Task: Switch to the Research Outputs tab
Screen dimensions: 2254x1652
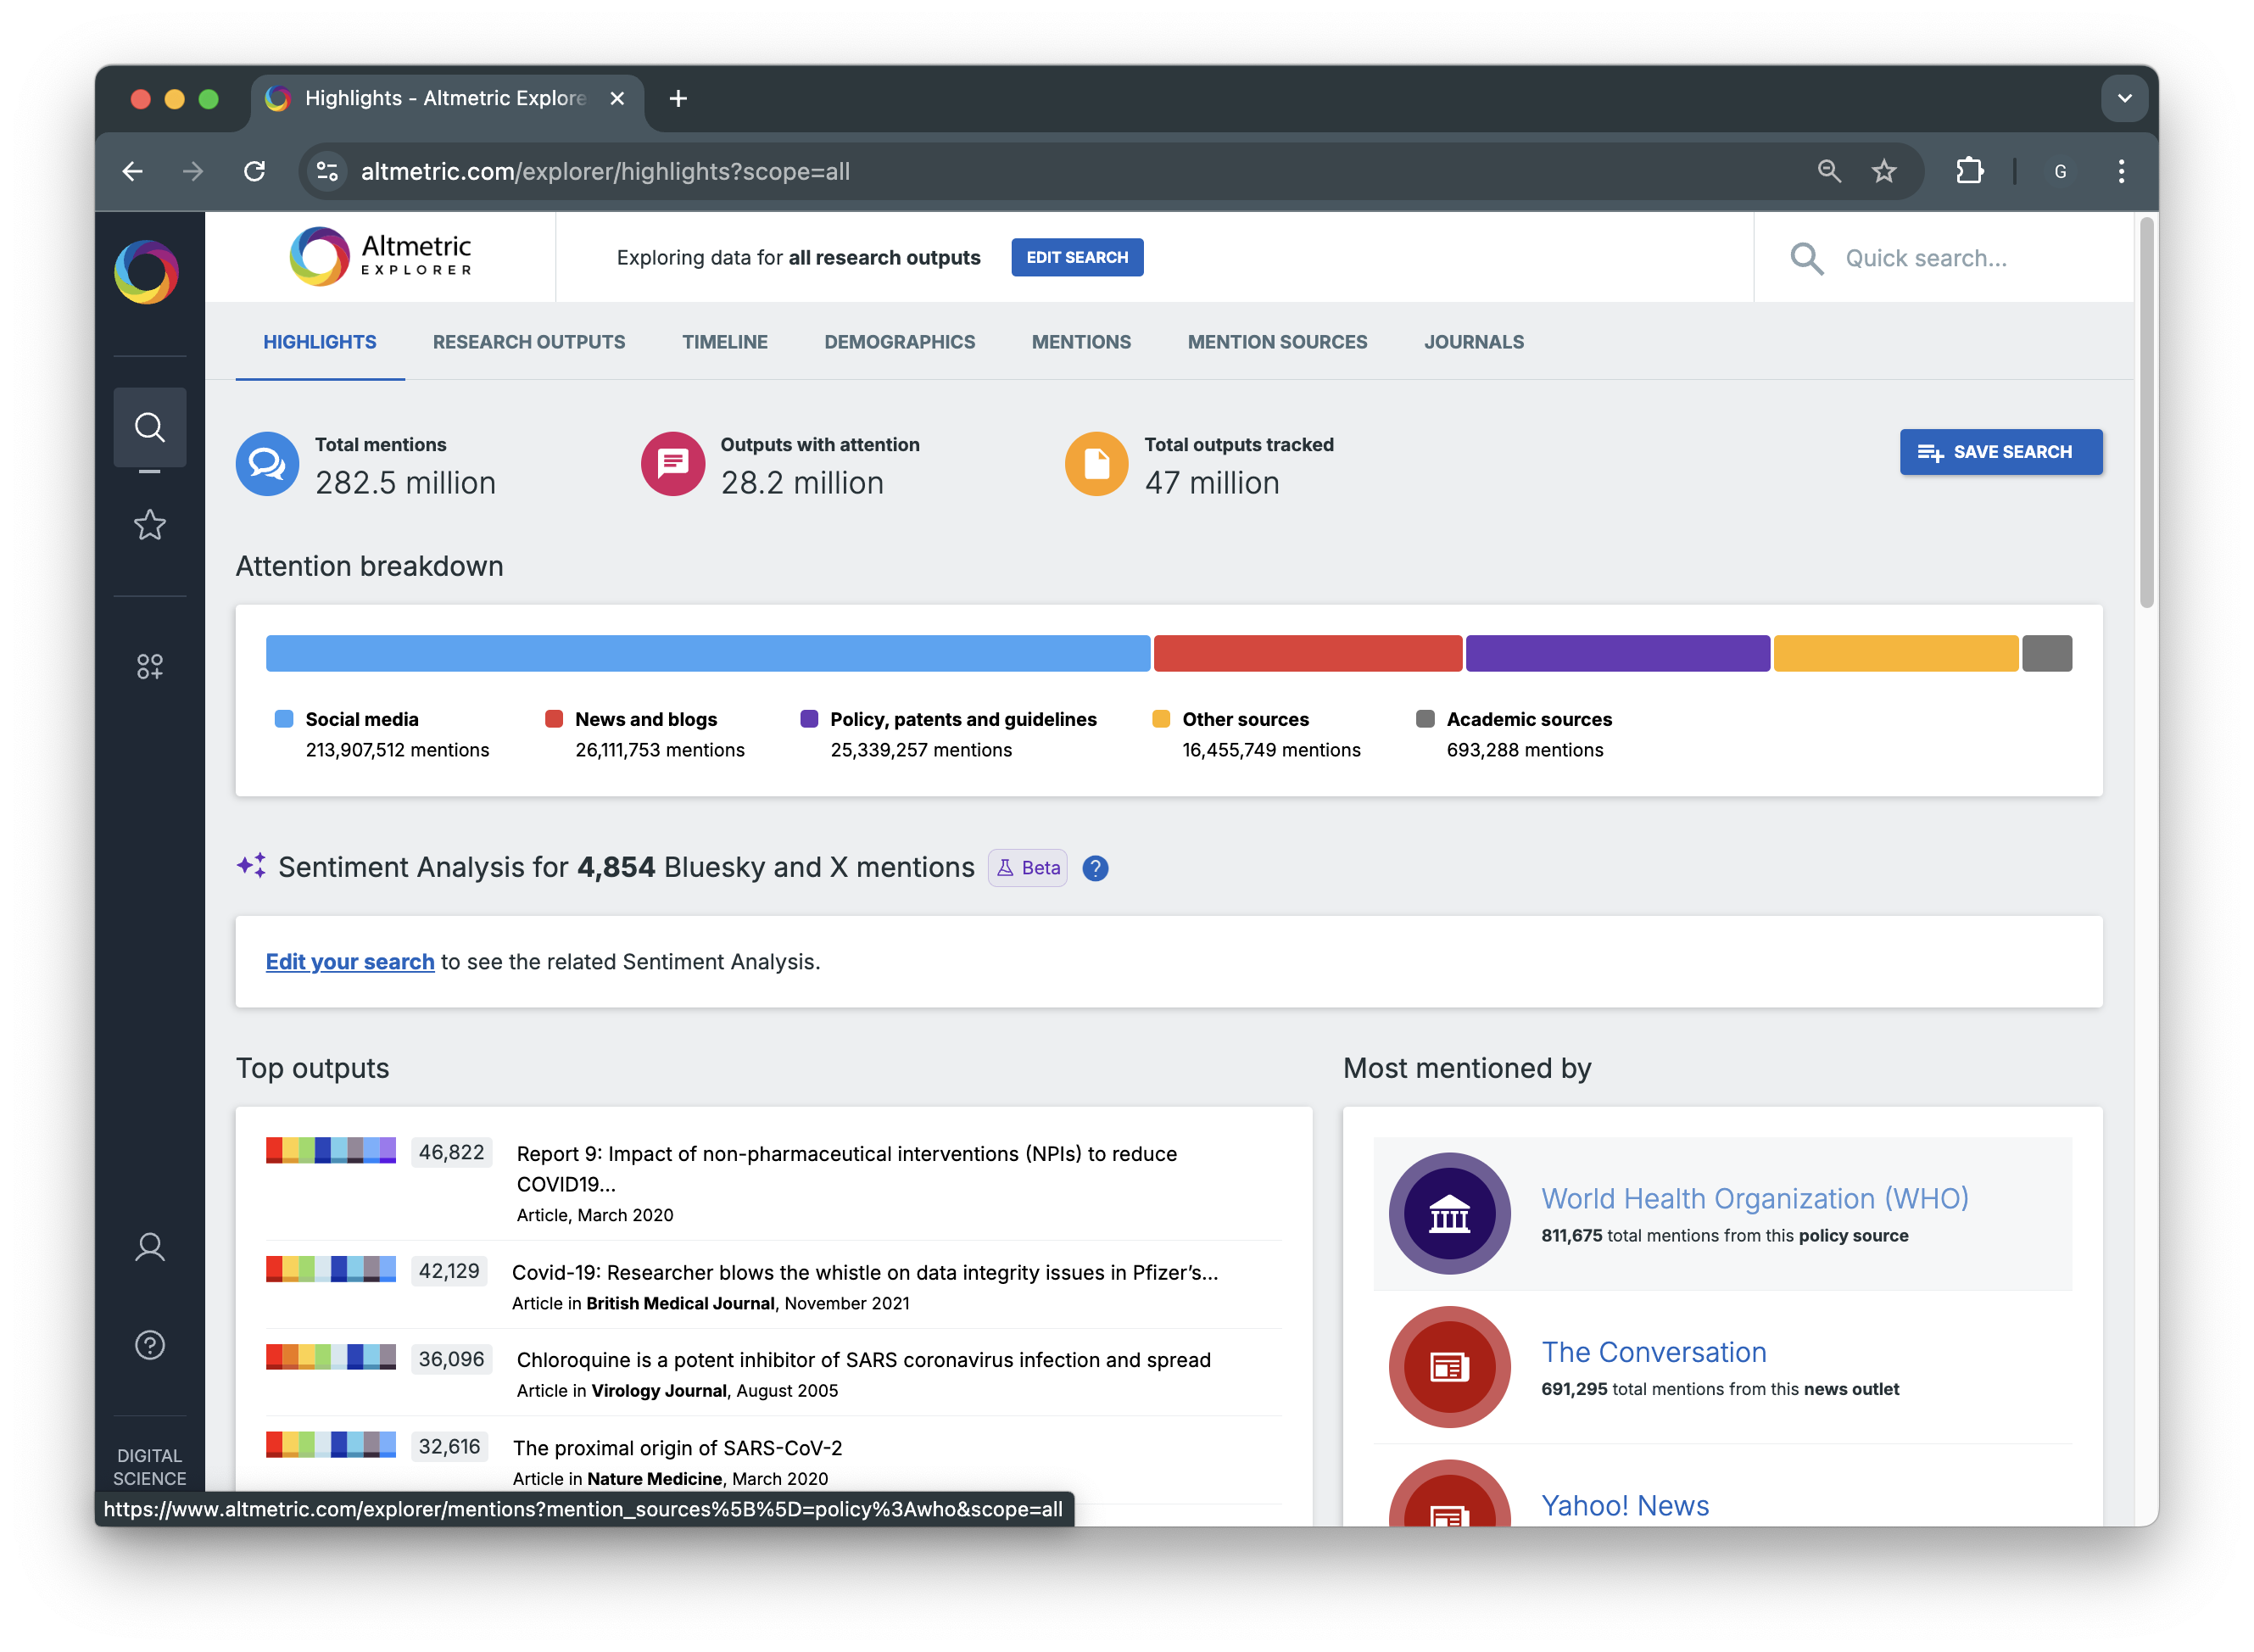Action: coord(528,342)
